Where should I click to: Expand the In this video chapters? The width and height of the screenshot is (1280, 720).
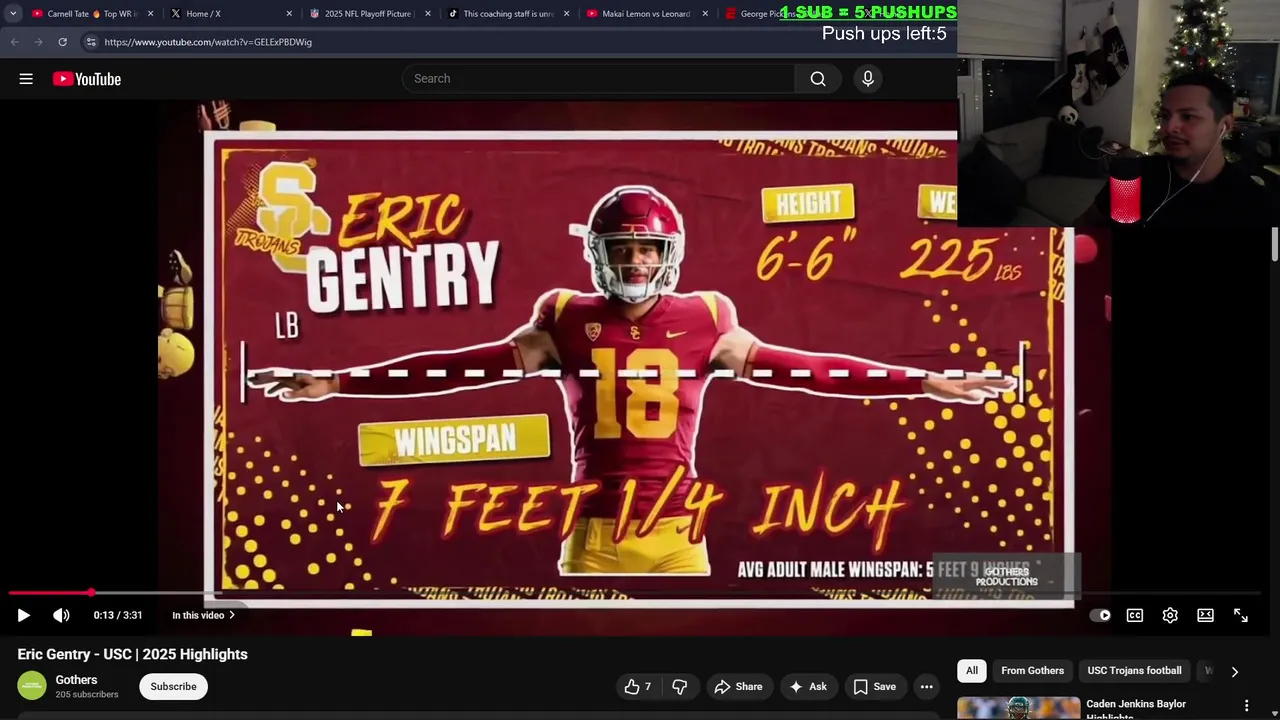203,615
